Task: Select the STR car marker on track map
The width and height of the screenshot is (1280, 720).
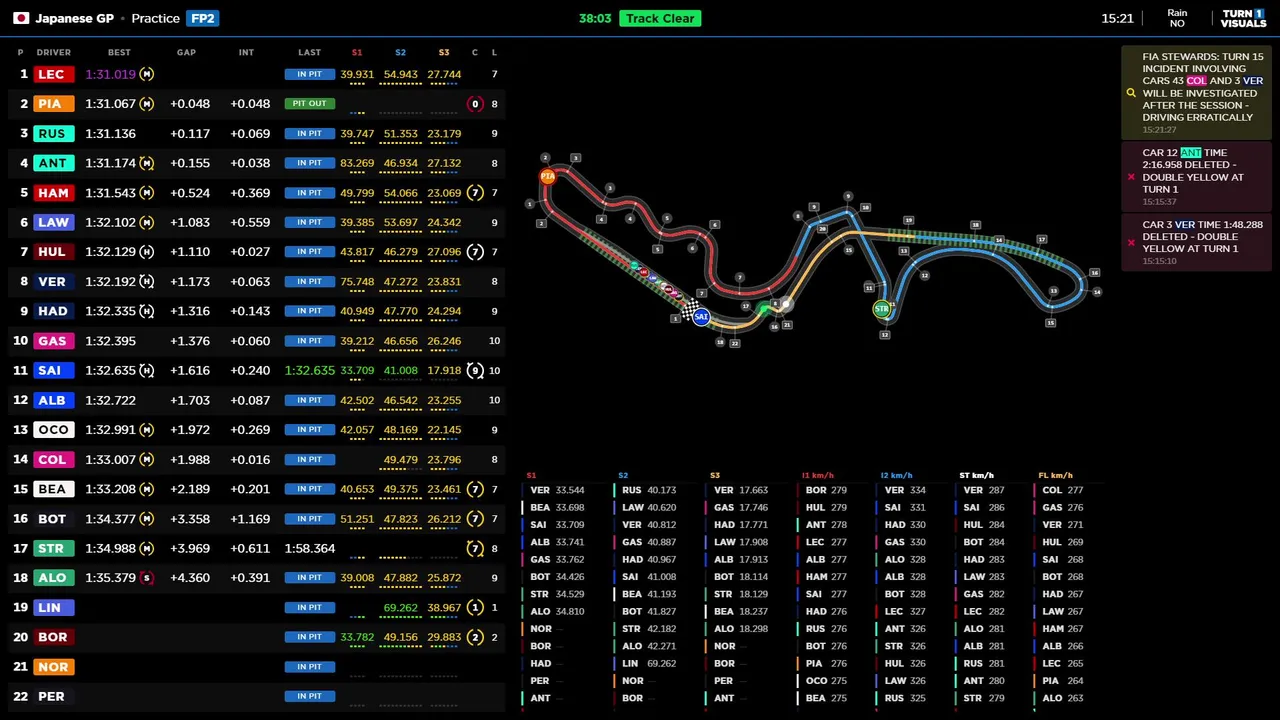Action: coord(881,310)
